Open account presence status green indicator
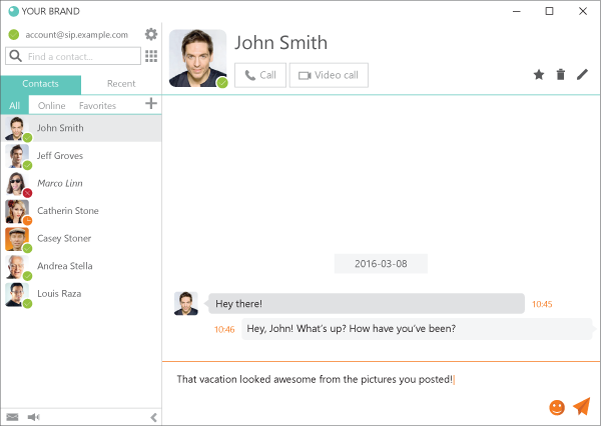Viewport: 601px width, 426px height. coord(14,34)
